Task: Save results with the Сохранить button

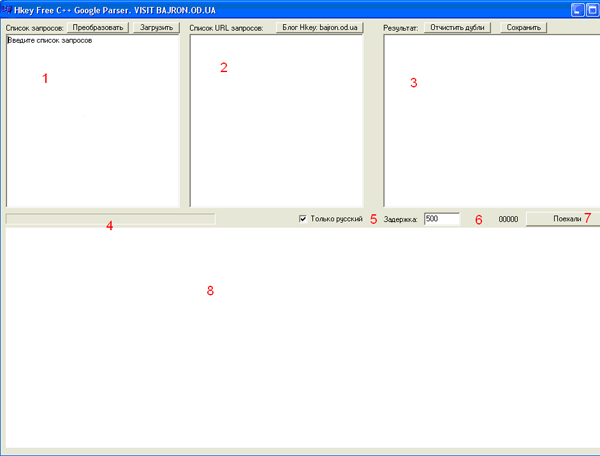Action: pos(524,27)
